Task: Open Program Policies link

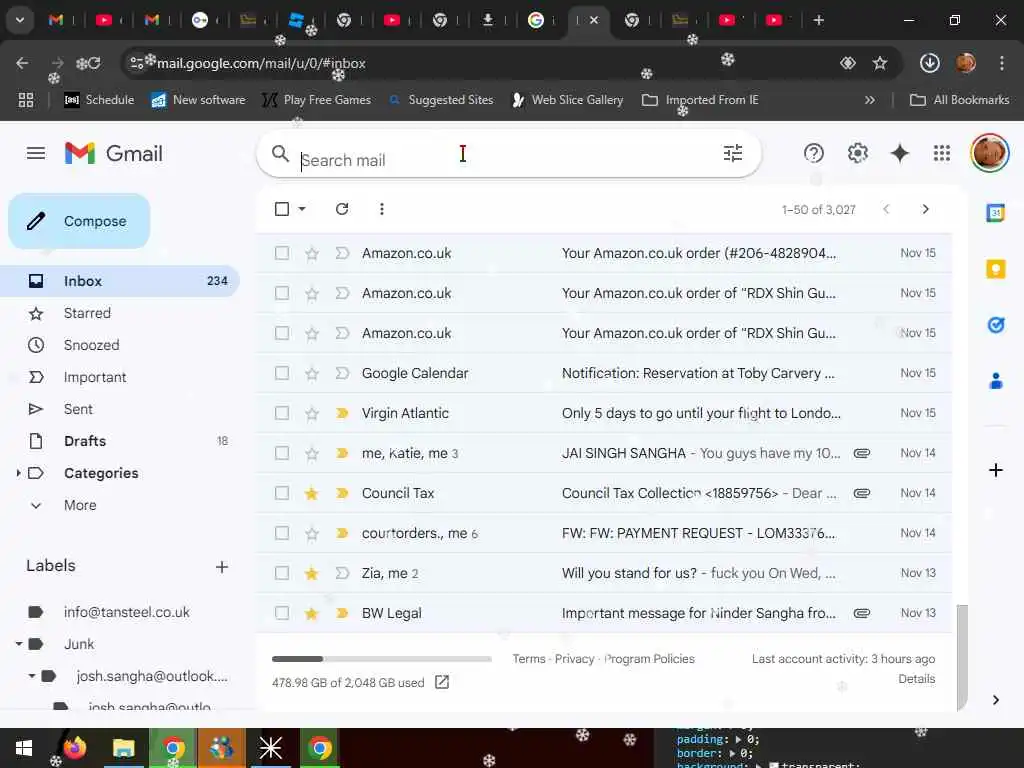Action: (649, 659)
